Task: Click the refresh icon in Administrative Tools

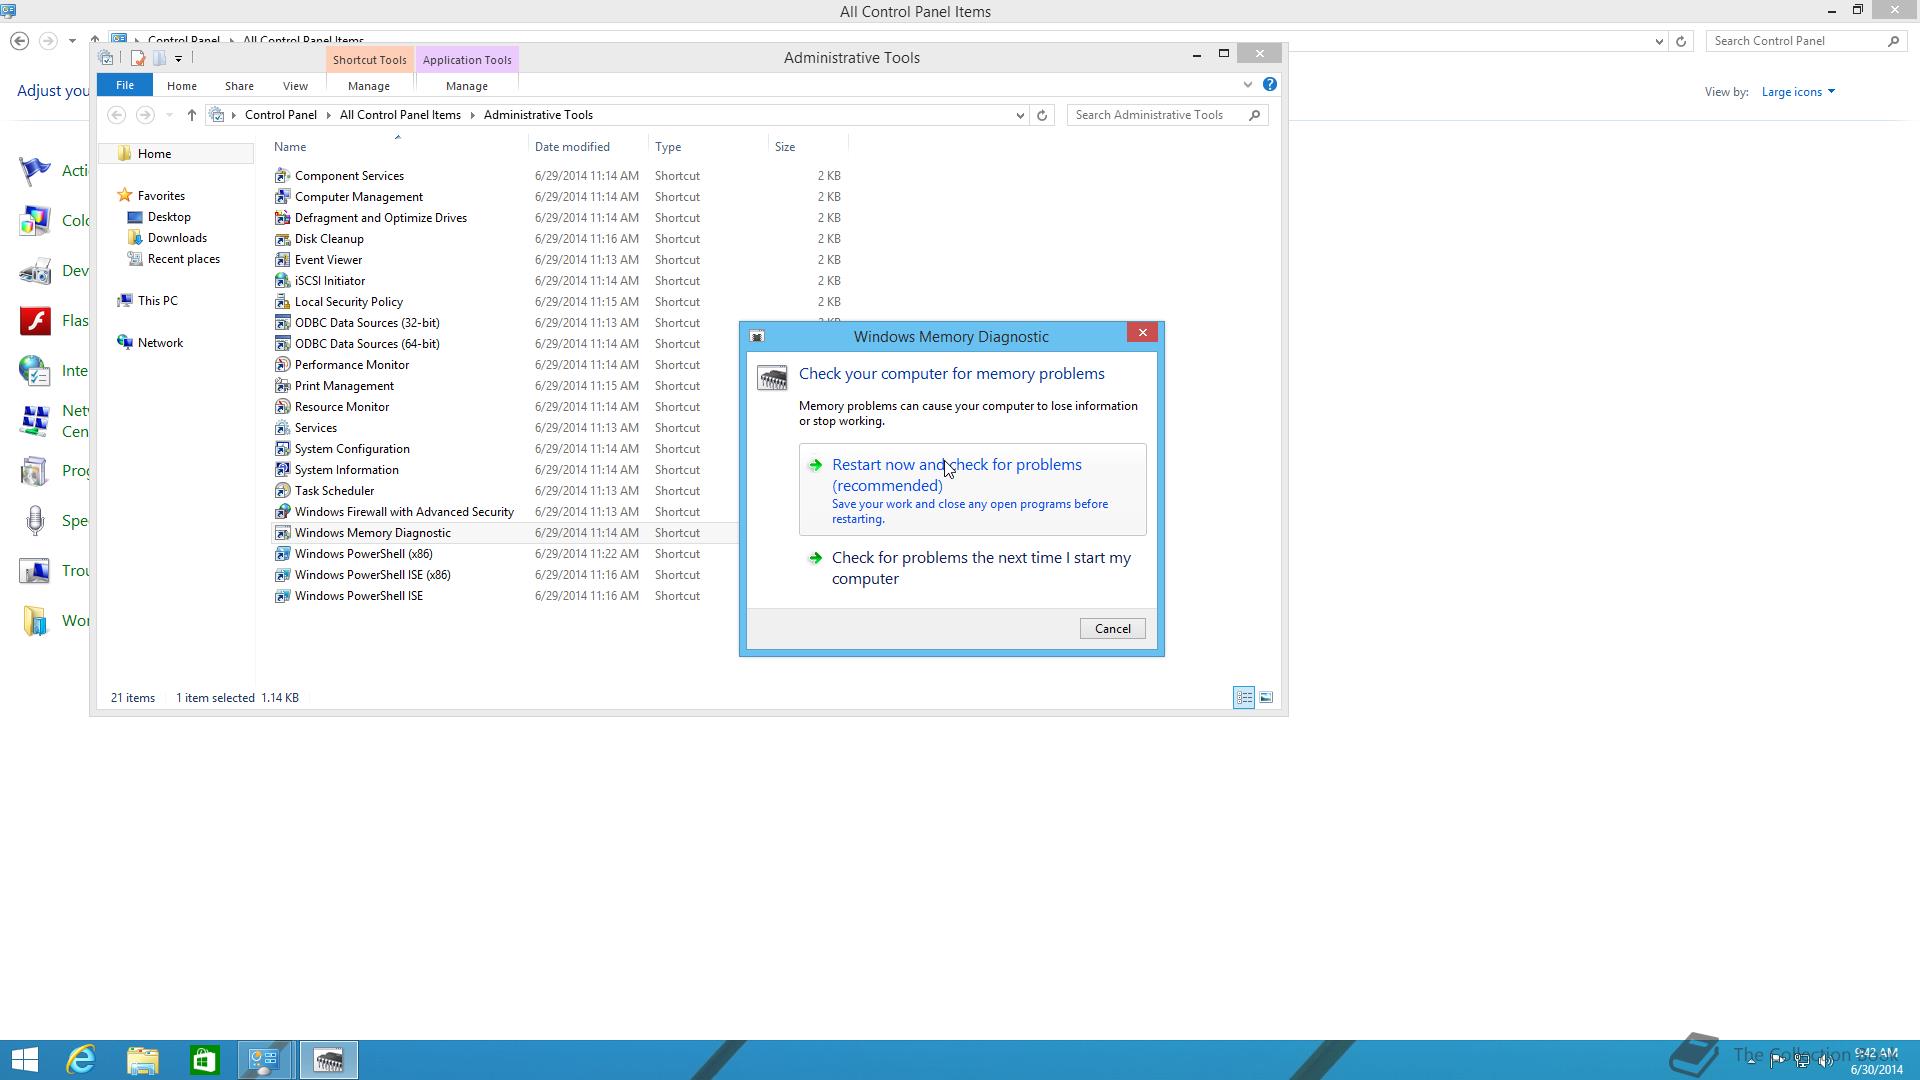Action: click(x=1042, y=115)
